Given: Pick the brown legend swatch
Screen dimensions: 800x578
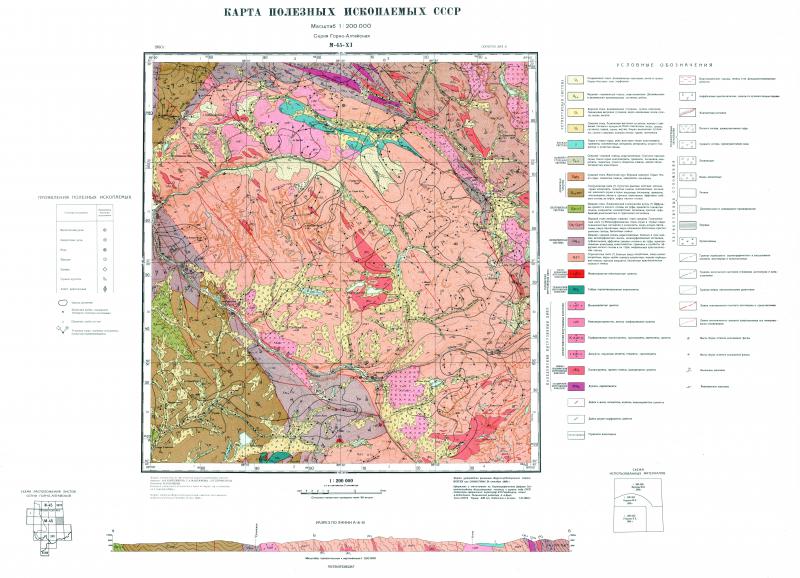Looking at the screenshot, I should pos(576,192).
